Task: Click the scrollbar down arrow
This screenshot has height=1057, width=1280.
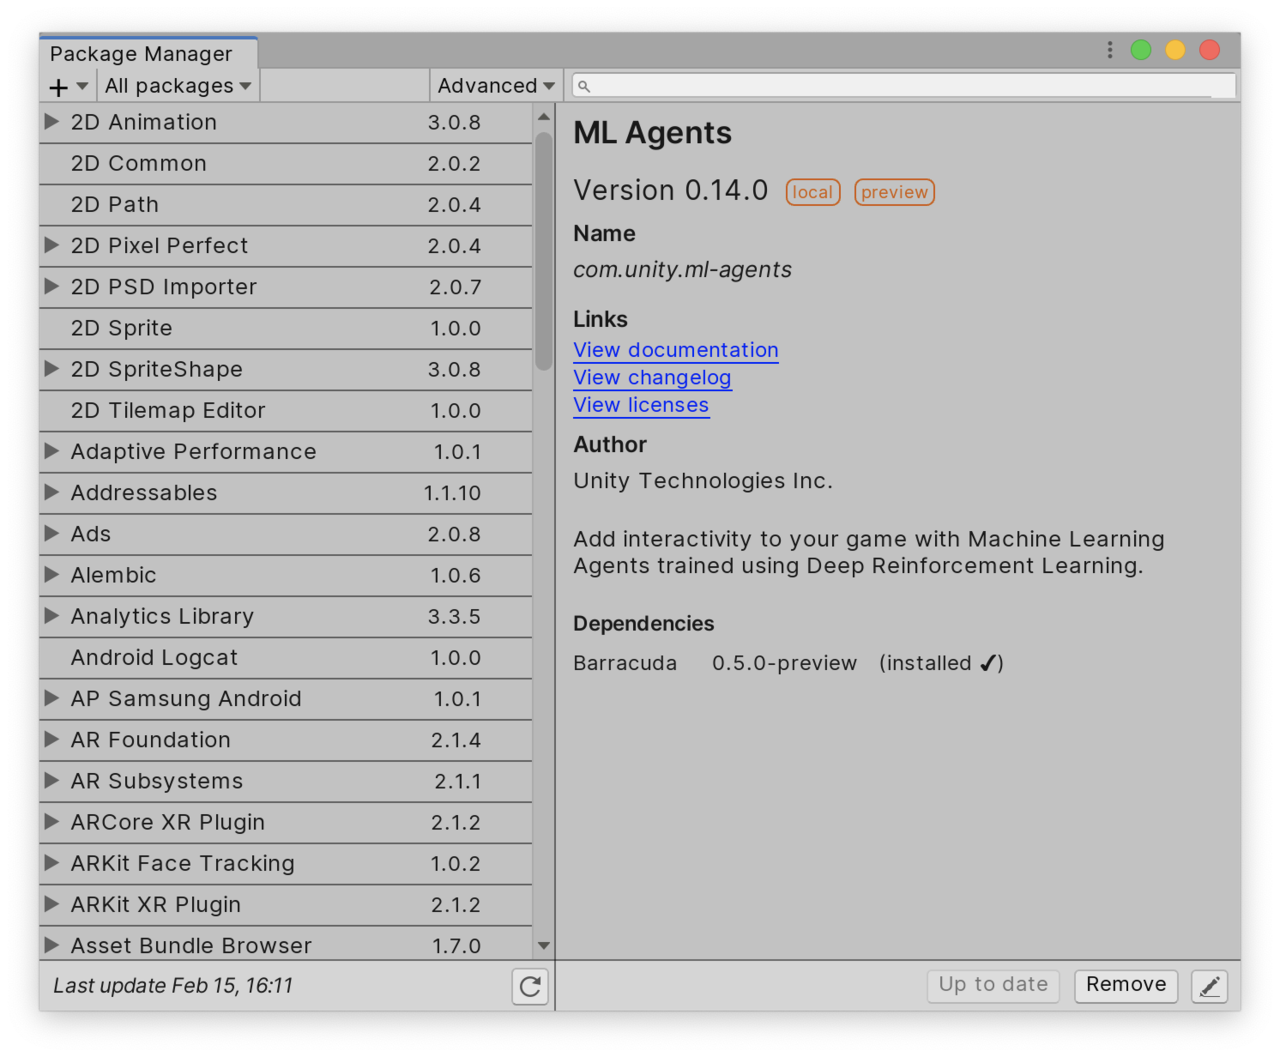Action: click(543, 944)
